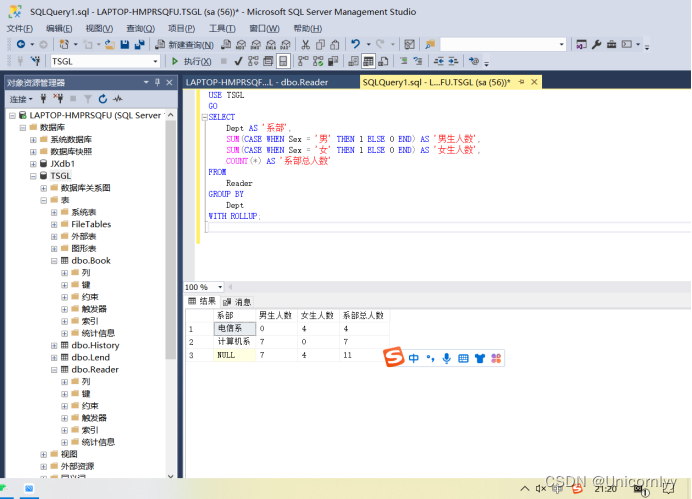692x499 pixels.
Task: Select the FileTables tree item
Action: click(91, 225)
